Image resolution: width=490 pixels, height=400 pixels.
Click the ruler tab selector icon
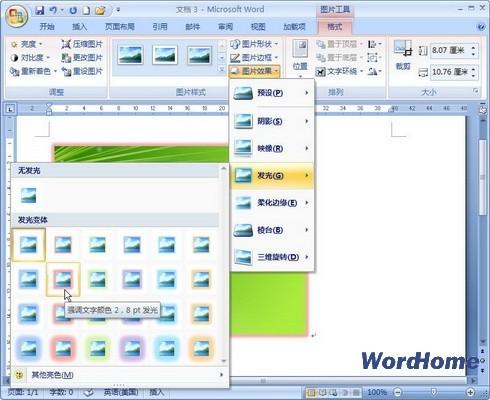[x=10, y=109]
